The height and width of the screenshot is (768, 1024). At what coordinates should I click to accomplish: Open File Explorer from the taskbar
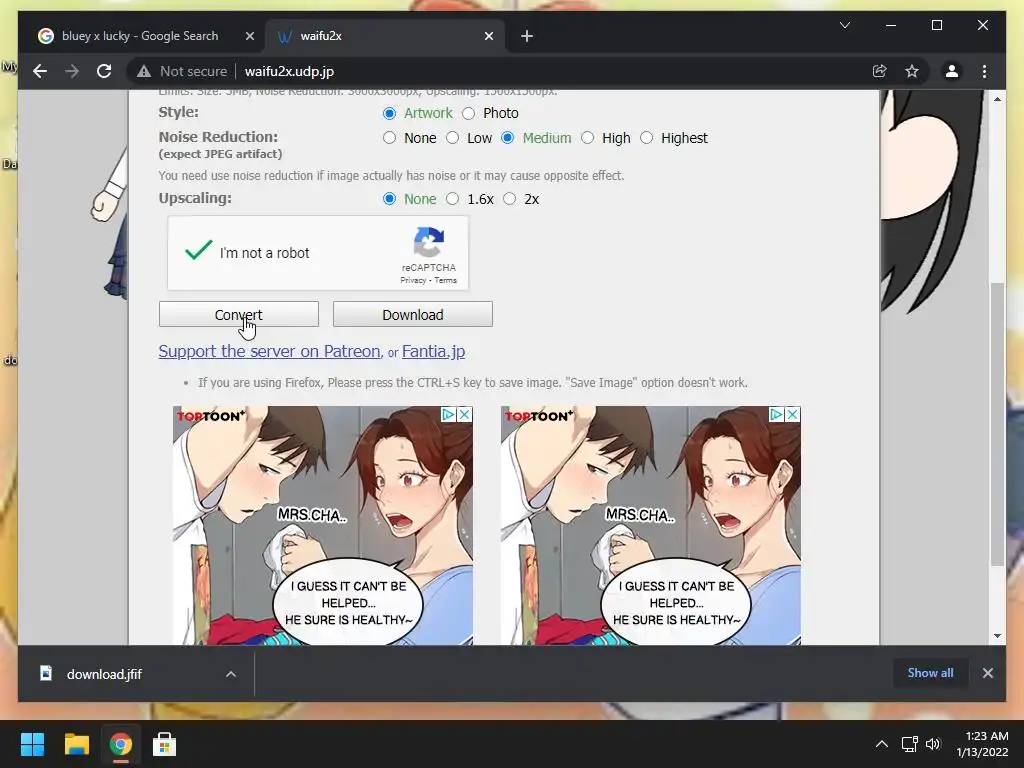coord(76,744)
